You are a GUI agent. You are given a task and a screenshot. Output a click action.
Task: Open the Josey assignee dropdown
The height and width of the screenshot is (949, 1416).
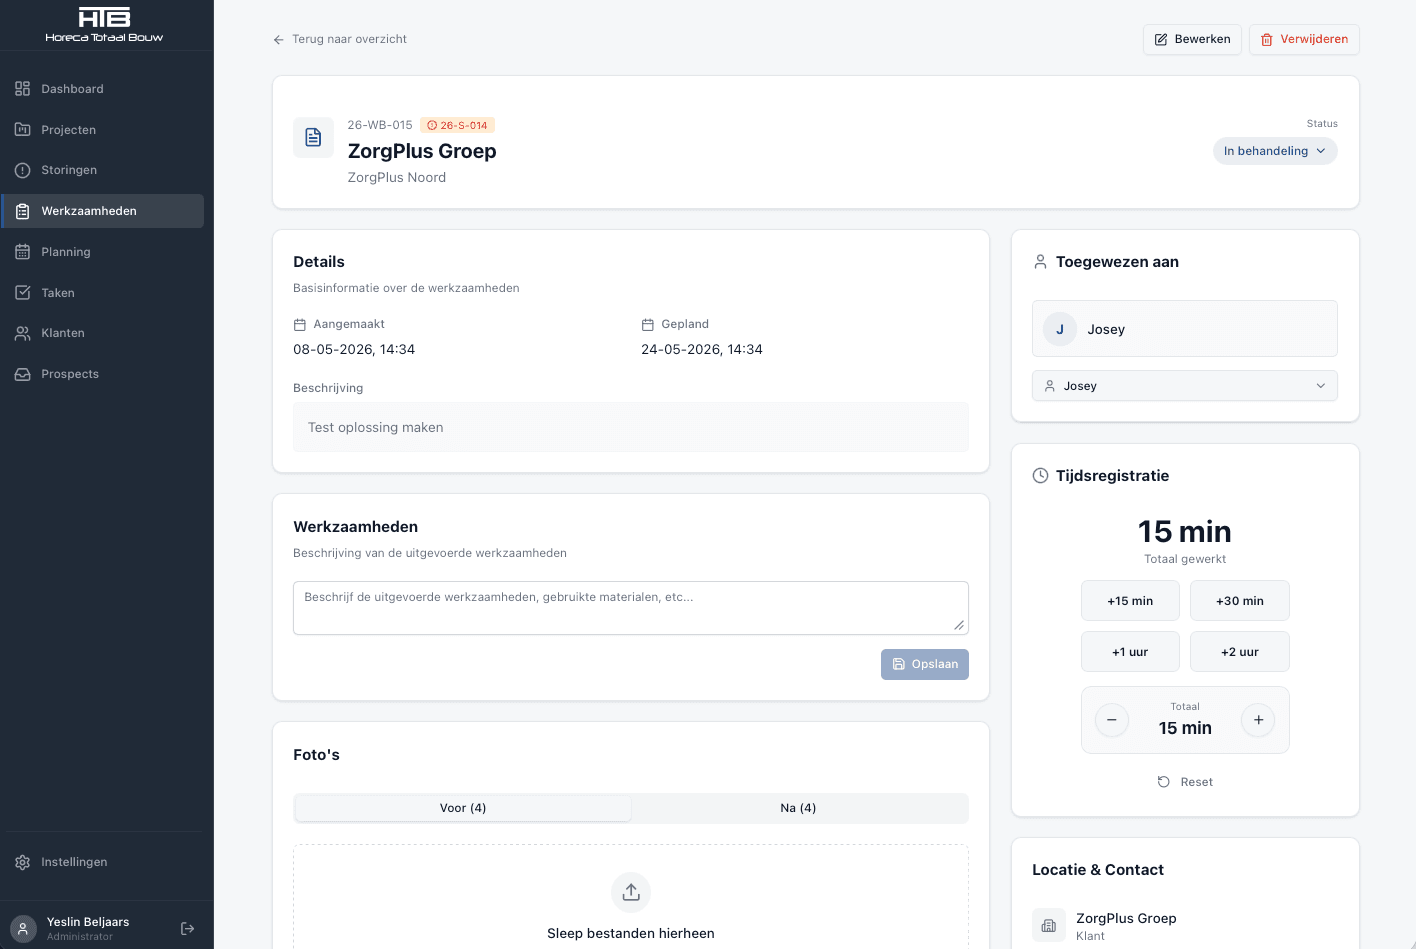coord(1185,386)
